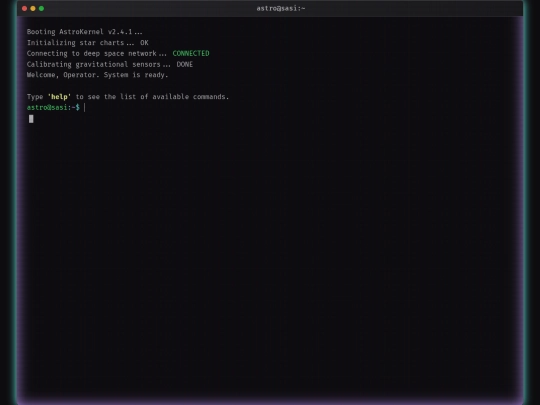540x405 pixels.
Task: Click the 'Booting AstroKernel v2.4.1...' line
Action: tap(84, 32)
